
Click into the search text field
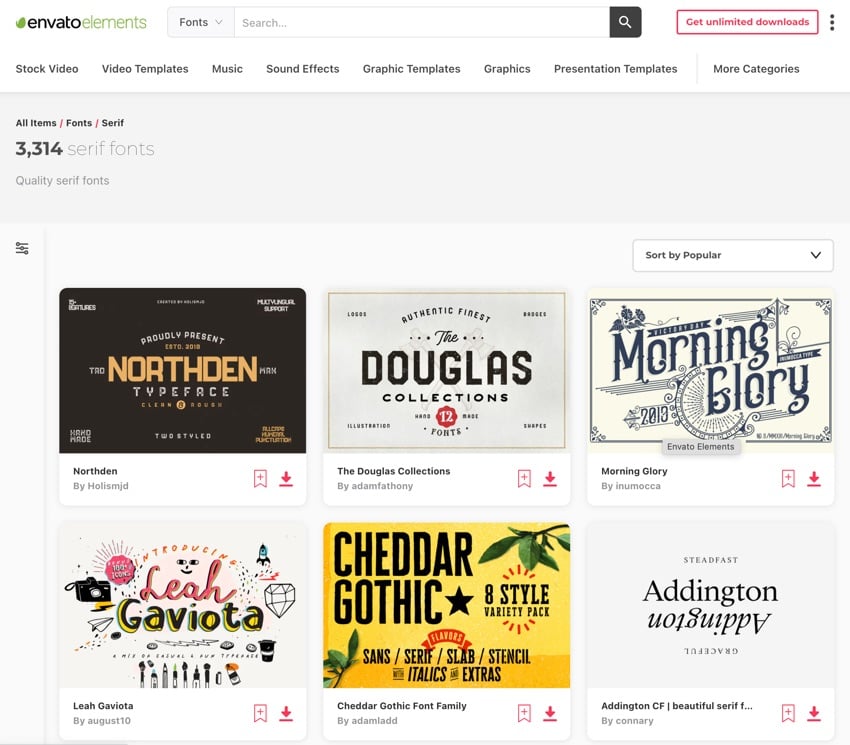(420, 22)
